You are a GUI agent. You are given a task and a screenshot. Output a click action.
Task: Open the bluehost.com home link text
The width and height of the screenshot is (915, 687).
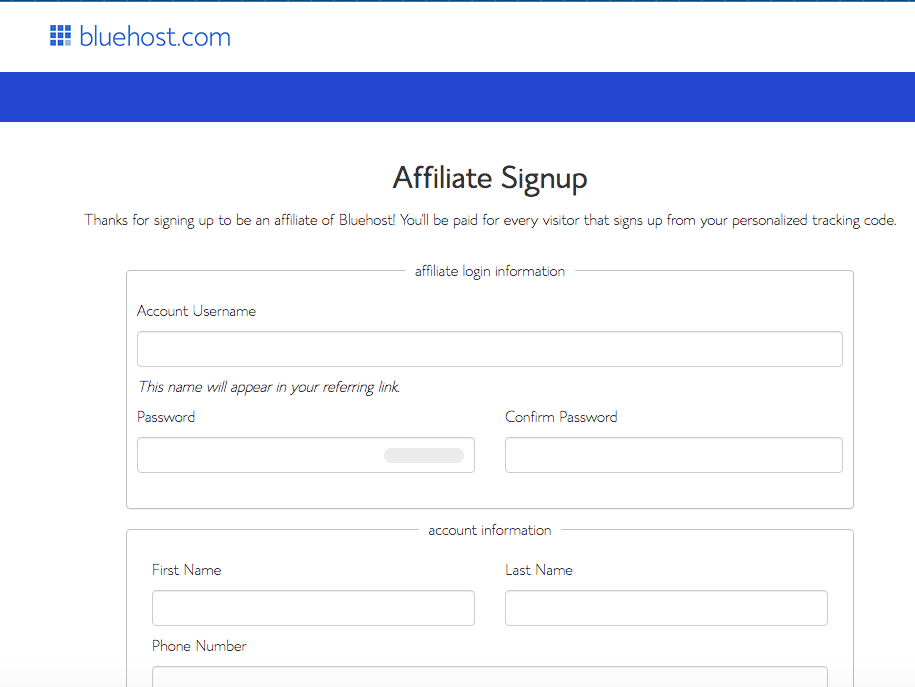pyautogui.click(x=155, y=36)
